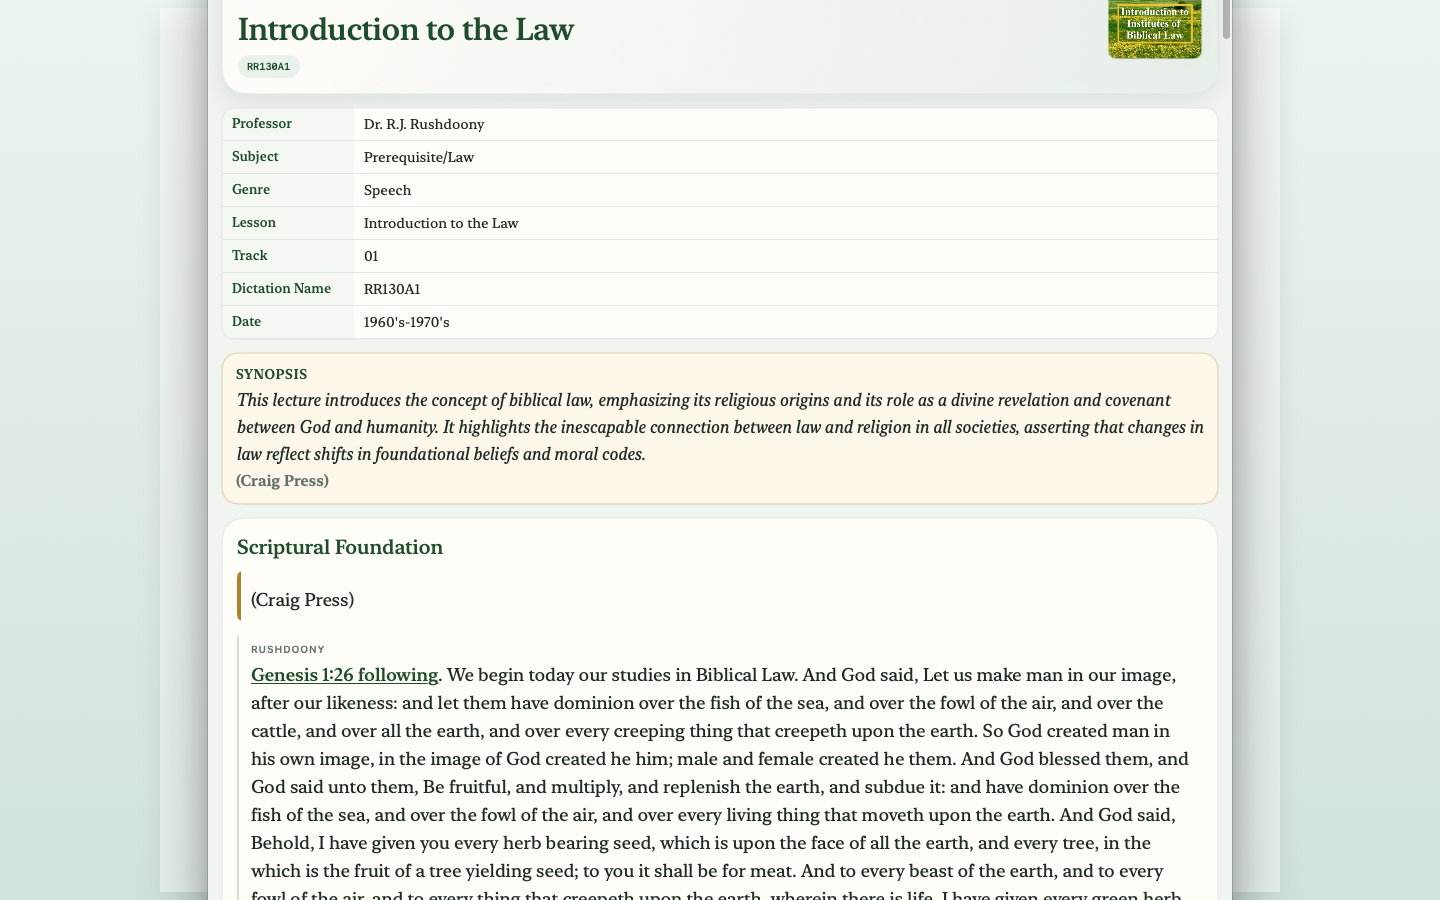Click the Track value 01
Viewport: 1440px width, 900px height.
coord(371,256)
